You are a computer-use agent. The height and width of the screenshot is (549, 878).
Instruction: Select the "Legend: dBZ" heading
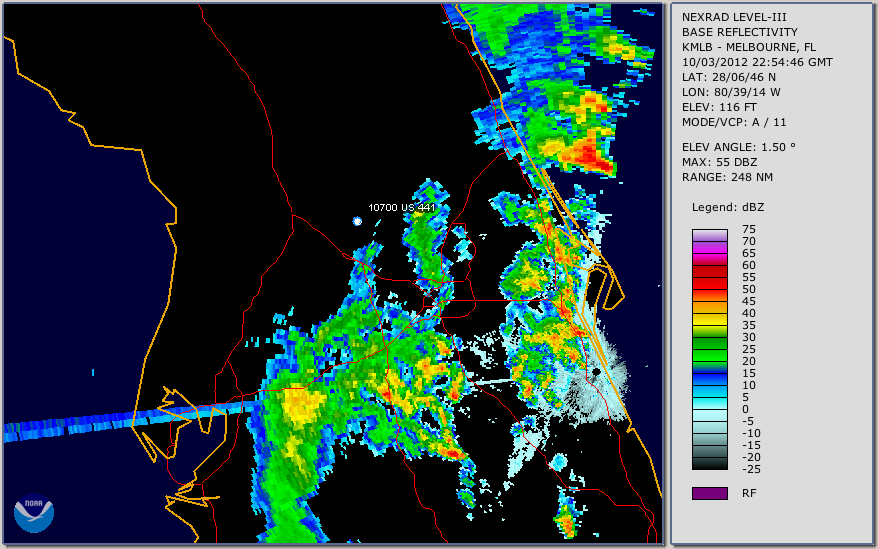728,207
